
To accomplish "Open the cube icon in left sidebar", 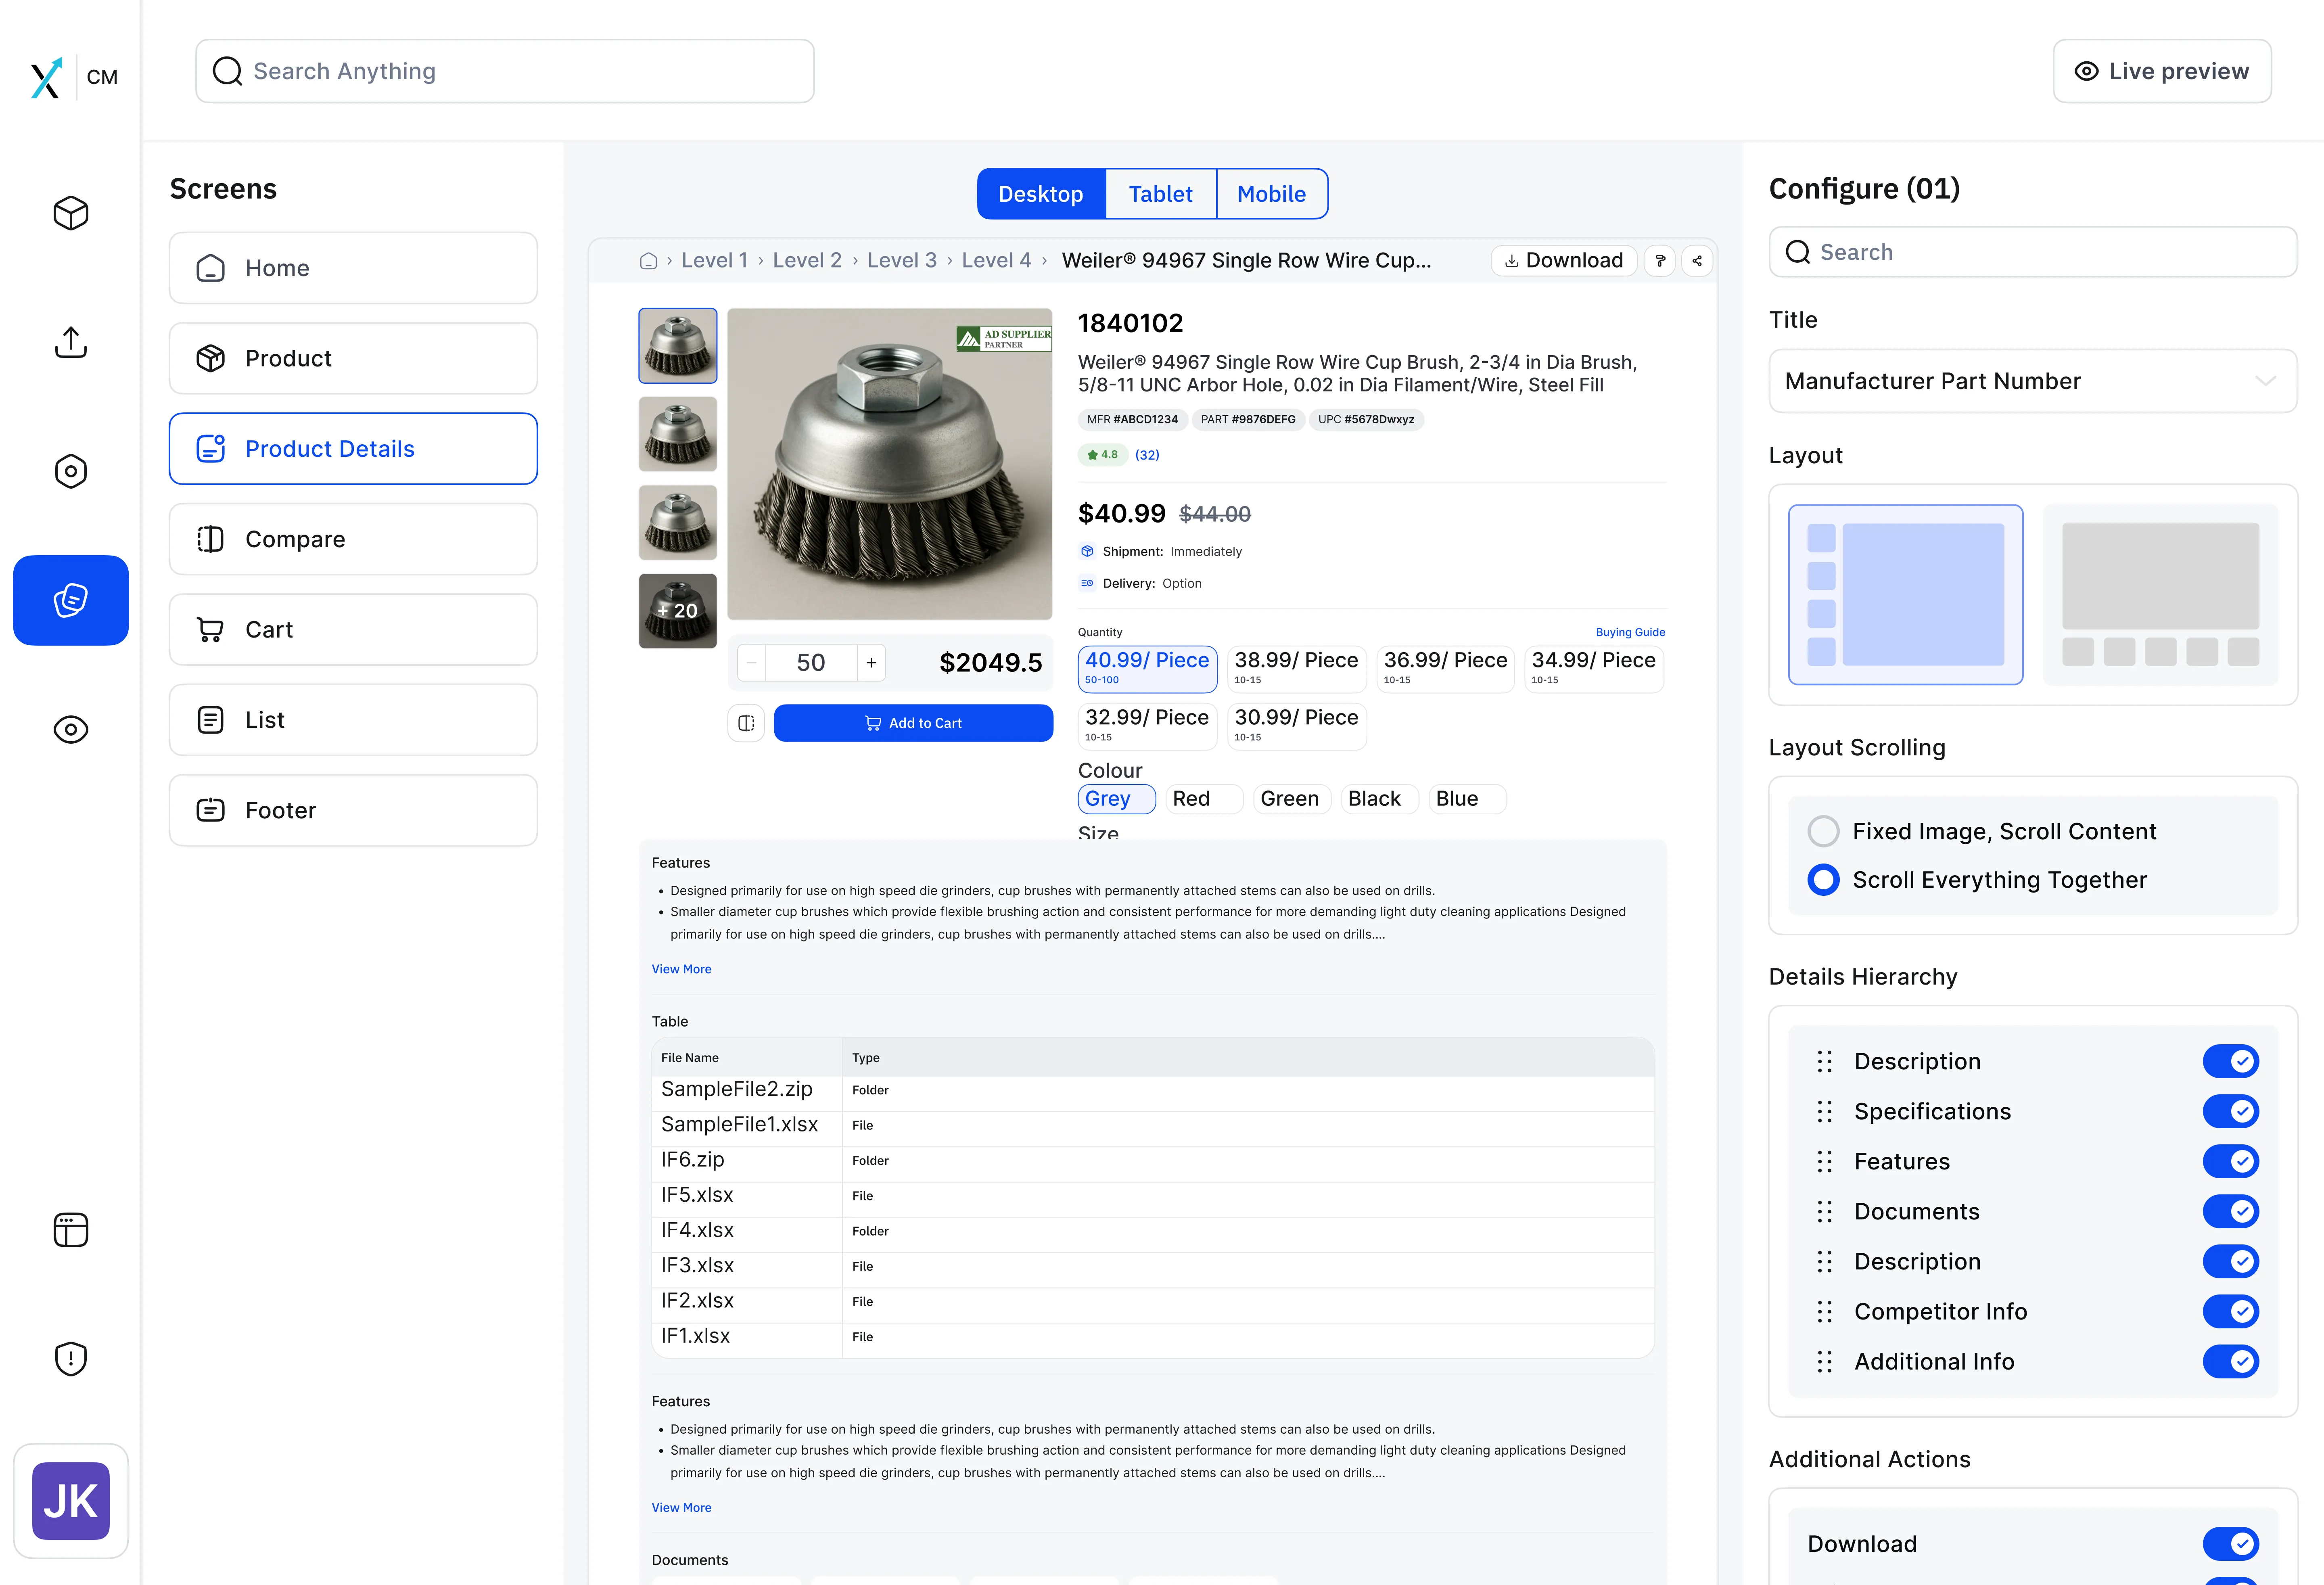I will 71,213.
